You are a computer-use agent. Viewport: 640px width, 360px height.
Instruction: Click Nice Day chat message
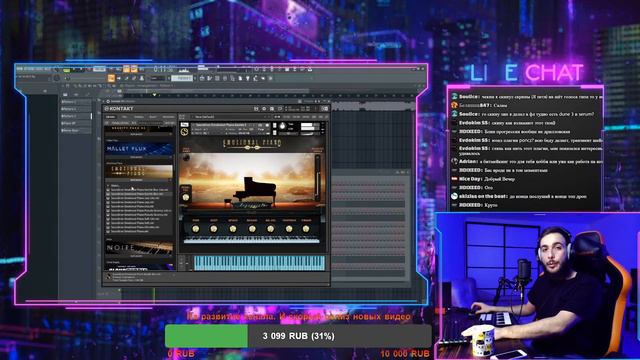coord(483,179)
